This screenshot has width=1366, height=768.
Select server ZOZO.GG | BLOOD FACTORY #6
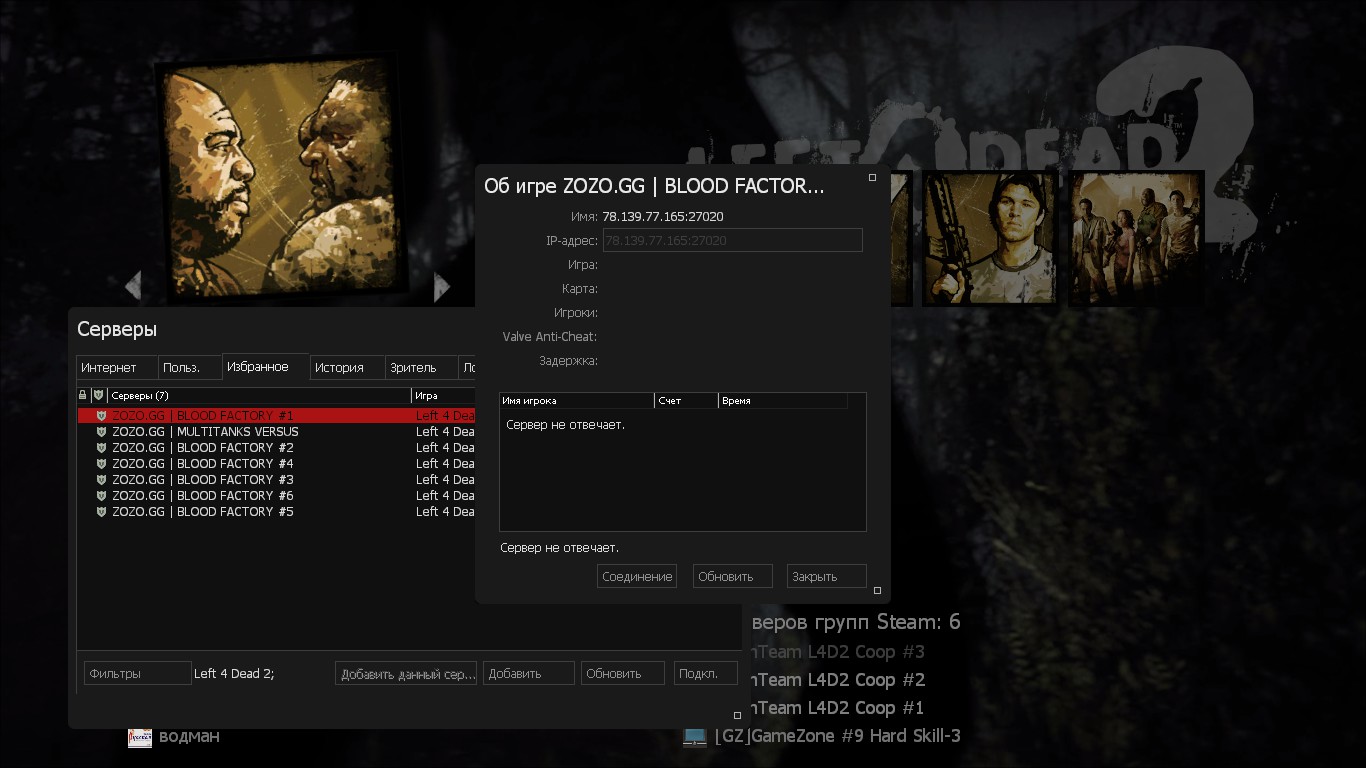[276, 495]
